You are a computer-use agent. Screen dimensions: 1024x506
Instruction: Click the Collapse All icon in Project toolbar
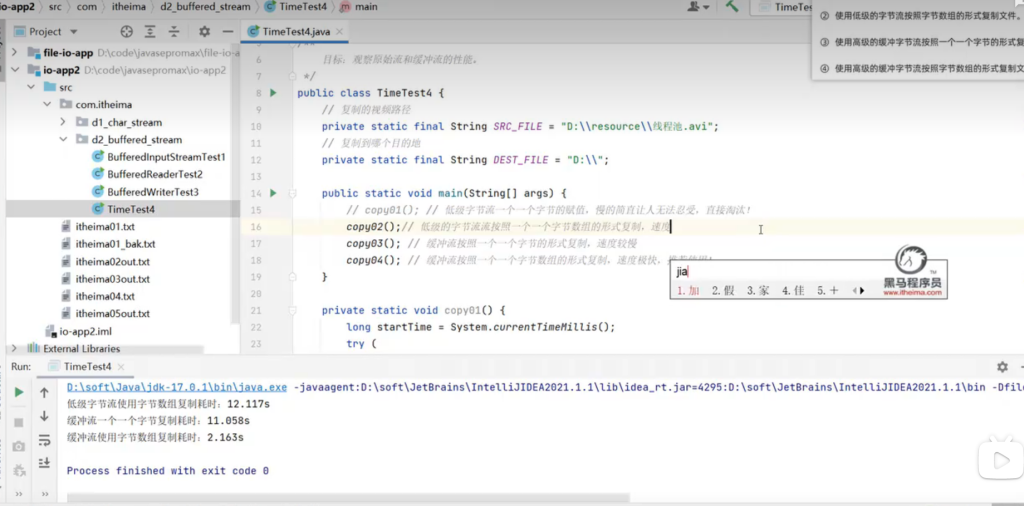[173, 32]
